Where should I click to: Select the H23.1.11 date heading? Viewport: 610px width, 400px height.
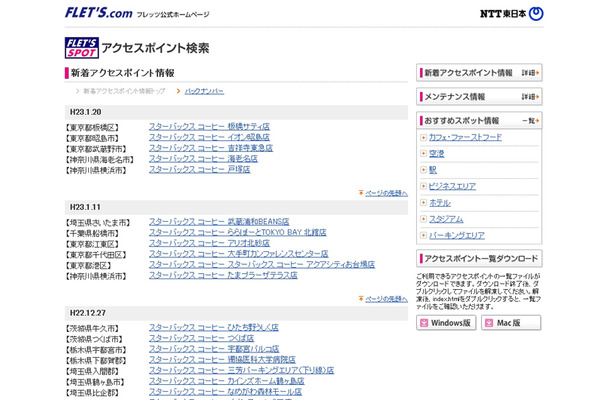coord(85,207)
